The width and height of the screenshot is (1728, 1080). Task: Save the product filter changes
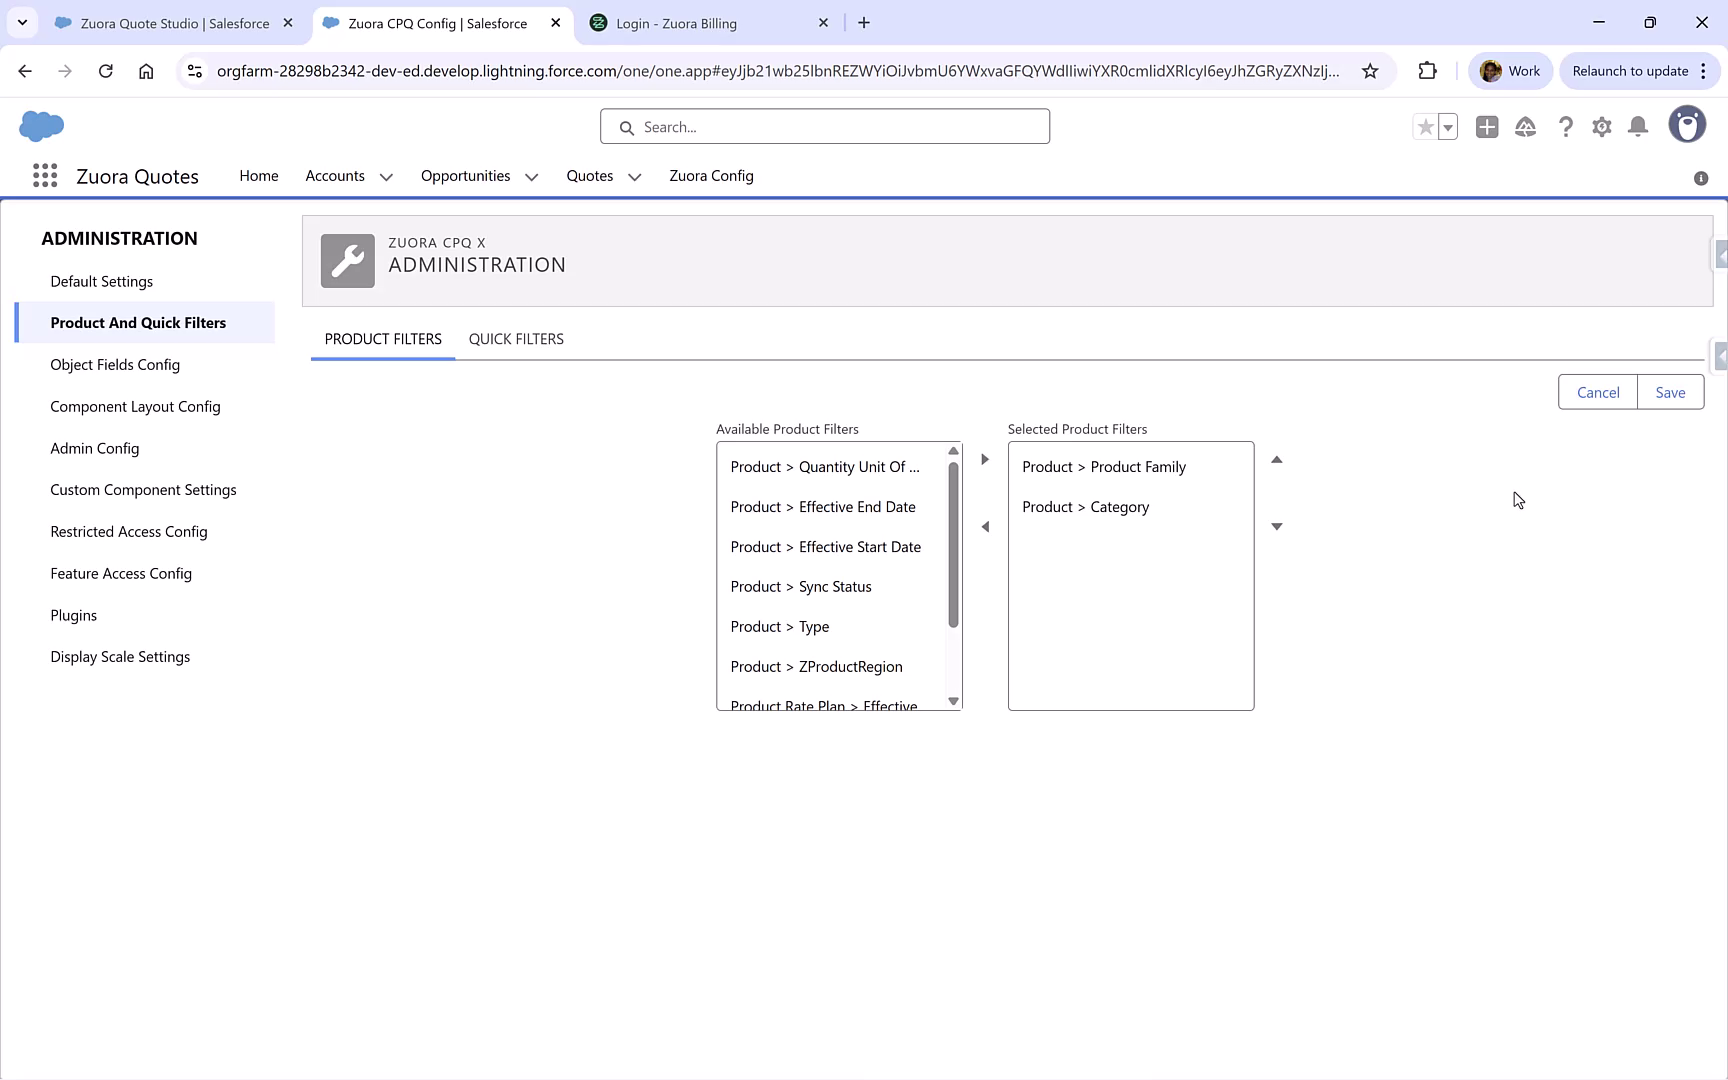(x=1669, y=392)
